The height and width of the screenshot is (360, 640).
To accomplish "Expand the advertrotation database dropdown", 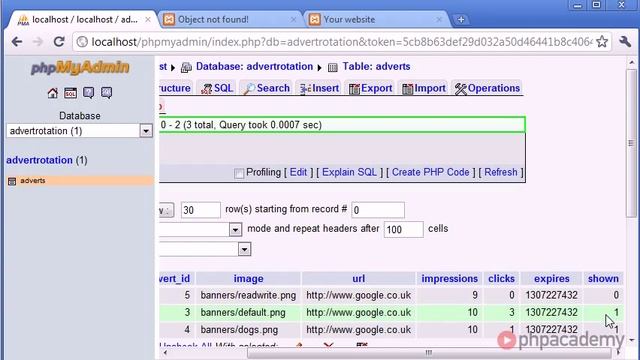I will [x=146, y=131].
